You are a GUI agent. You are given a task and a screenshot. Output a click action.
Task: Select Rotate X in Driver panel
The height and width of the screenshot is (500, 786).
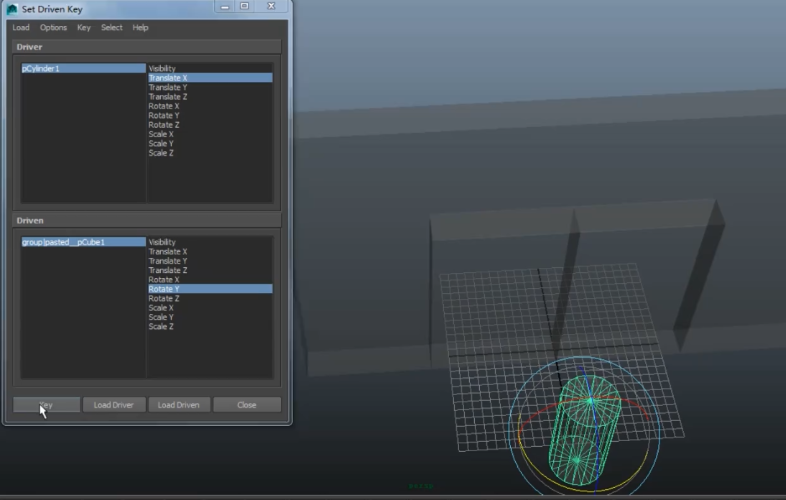[210, 106]
